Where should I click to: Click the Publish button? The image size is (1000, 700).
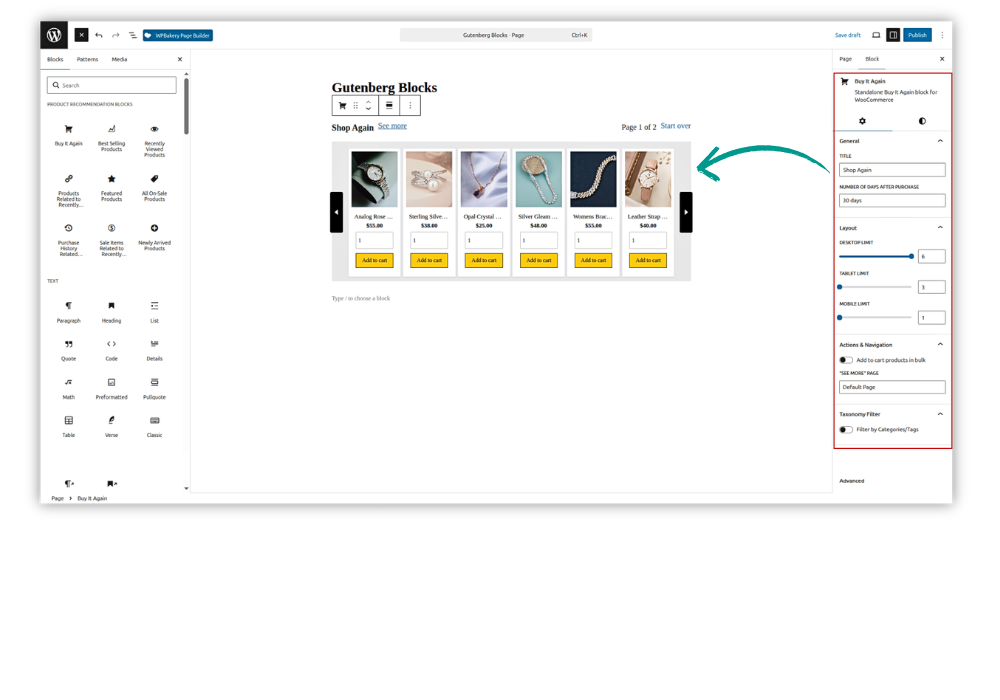click(x=917, y=35)
